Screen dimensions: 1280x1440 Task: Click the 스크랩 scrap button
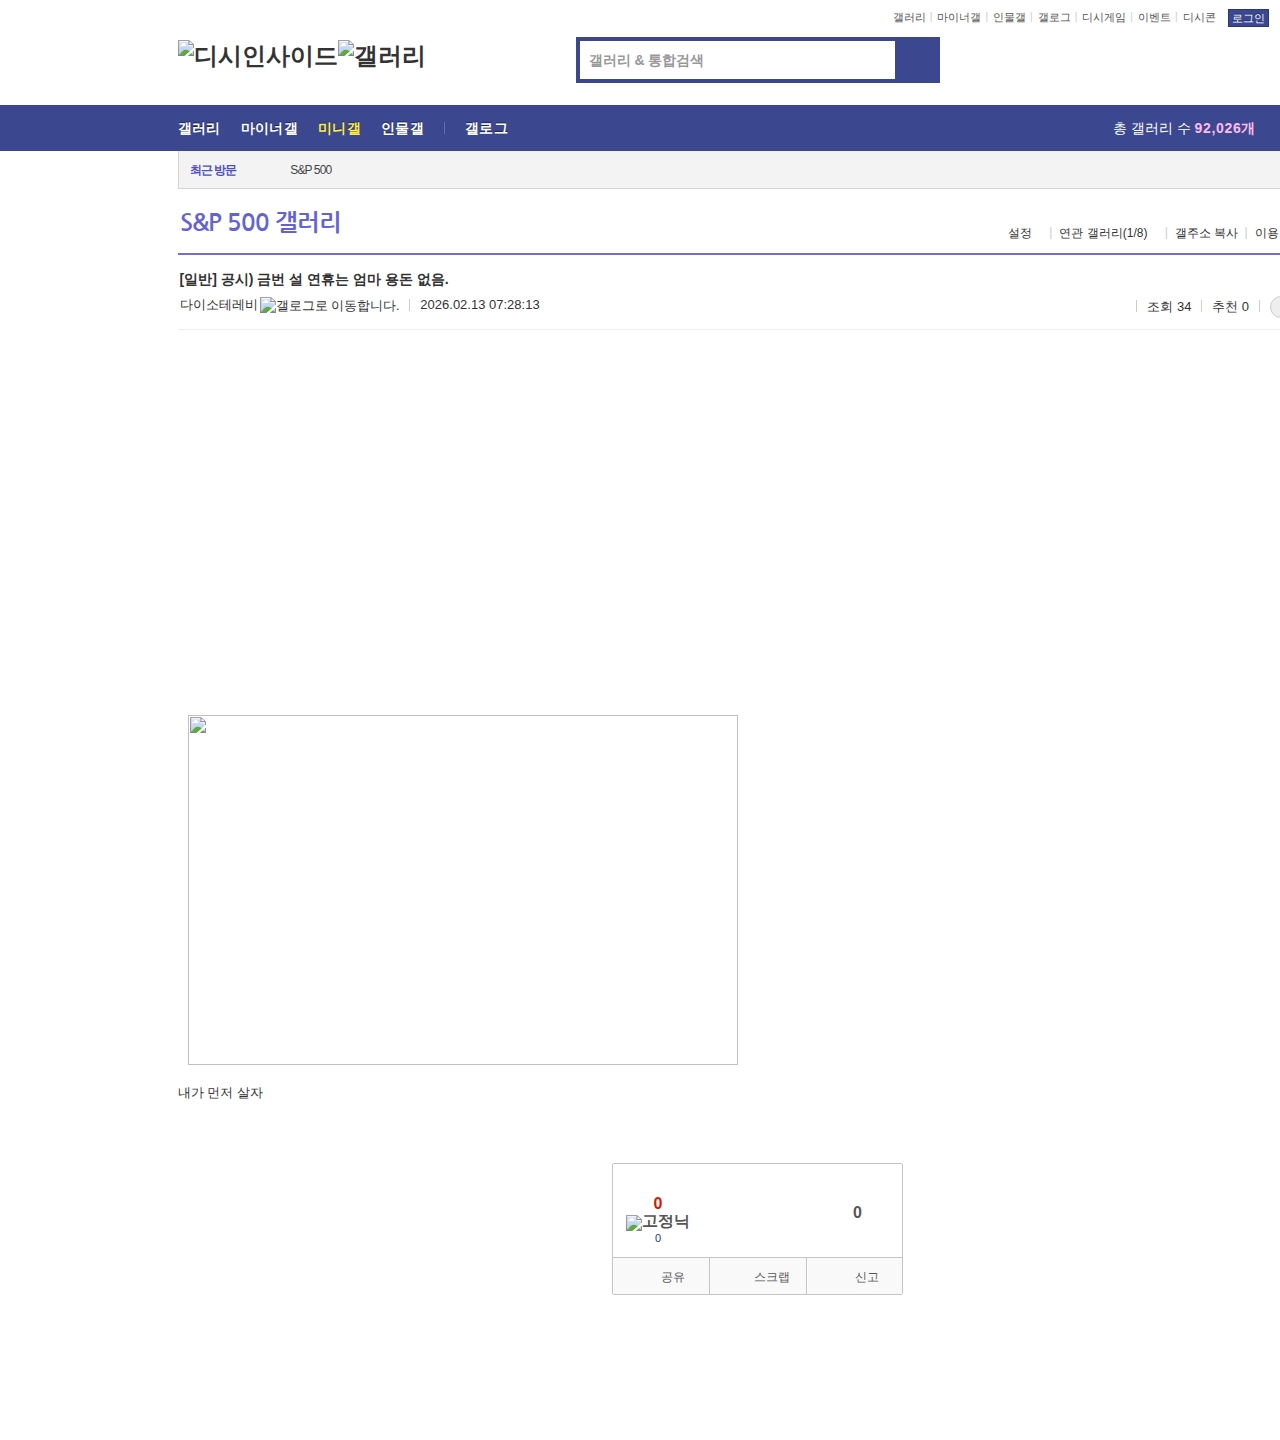click(771, 1277)
